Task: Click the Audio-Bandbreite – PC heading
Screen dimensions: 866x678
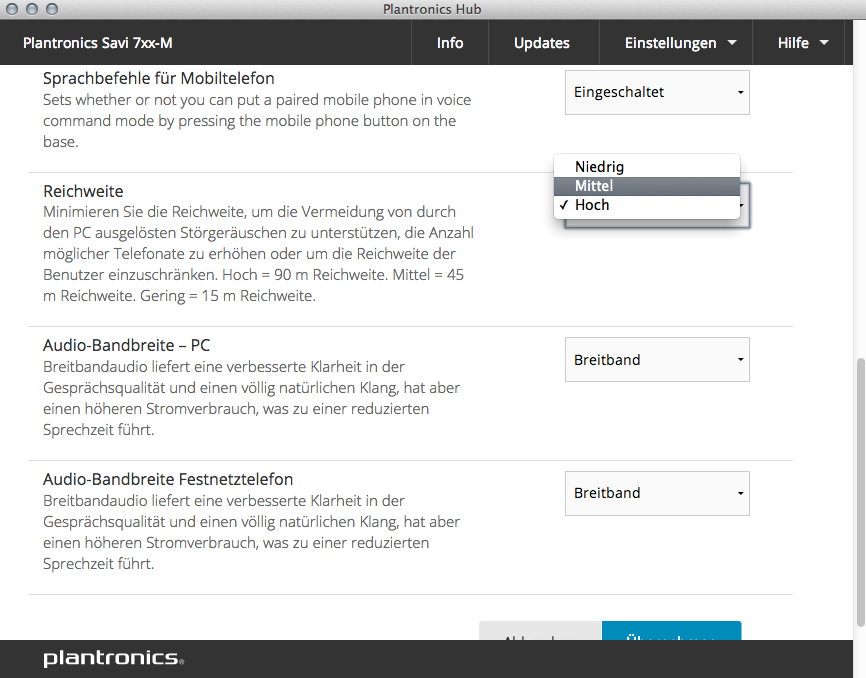Action: point(126,345)
